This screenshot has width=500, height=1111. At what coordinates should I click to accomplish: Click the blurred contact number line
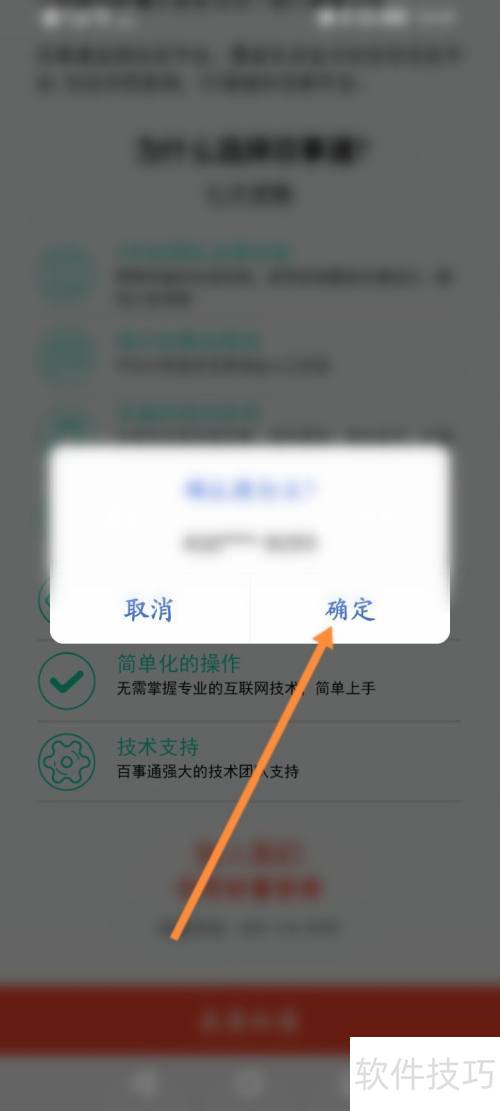click(x=249, y=926)
